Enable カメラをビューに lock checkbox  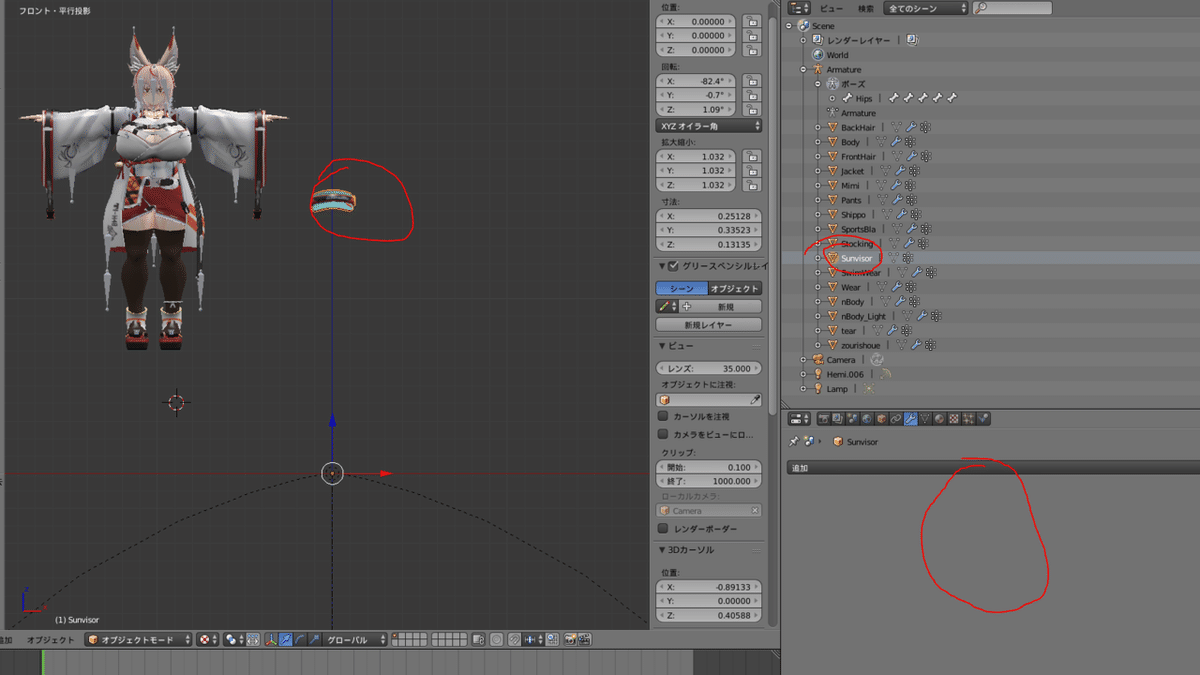click(x=663, y=435)
